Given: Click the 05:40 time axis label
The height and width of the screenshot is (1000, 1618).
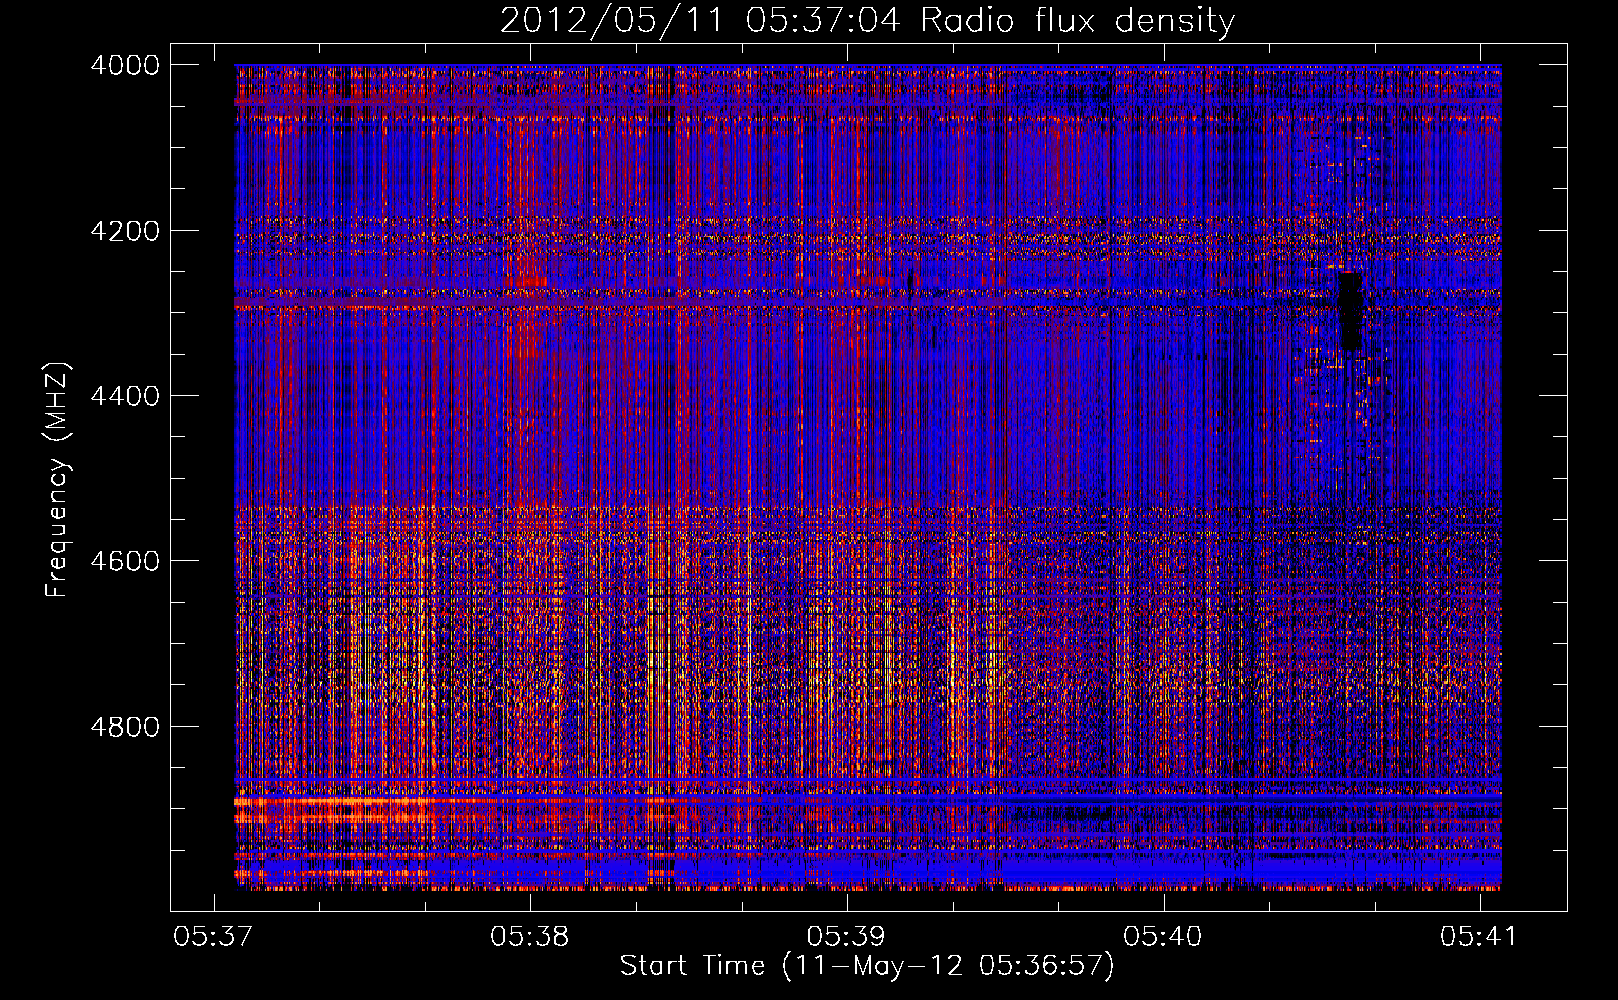Looking at the screenshot, I should [x=1163, y=936].
